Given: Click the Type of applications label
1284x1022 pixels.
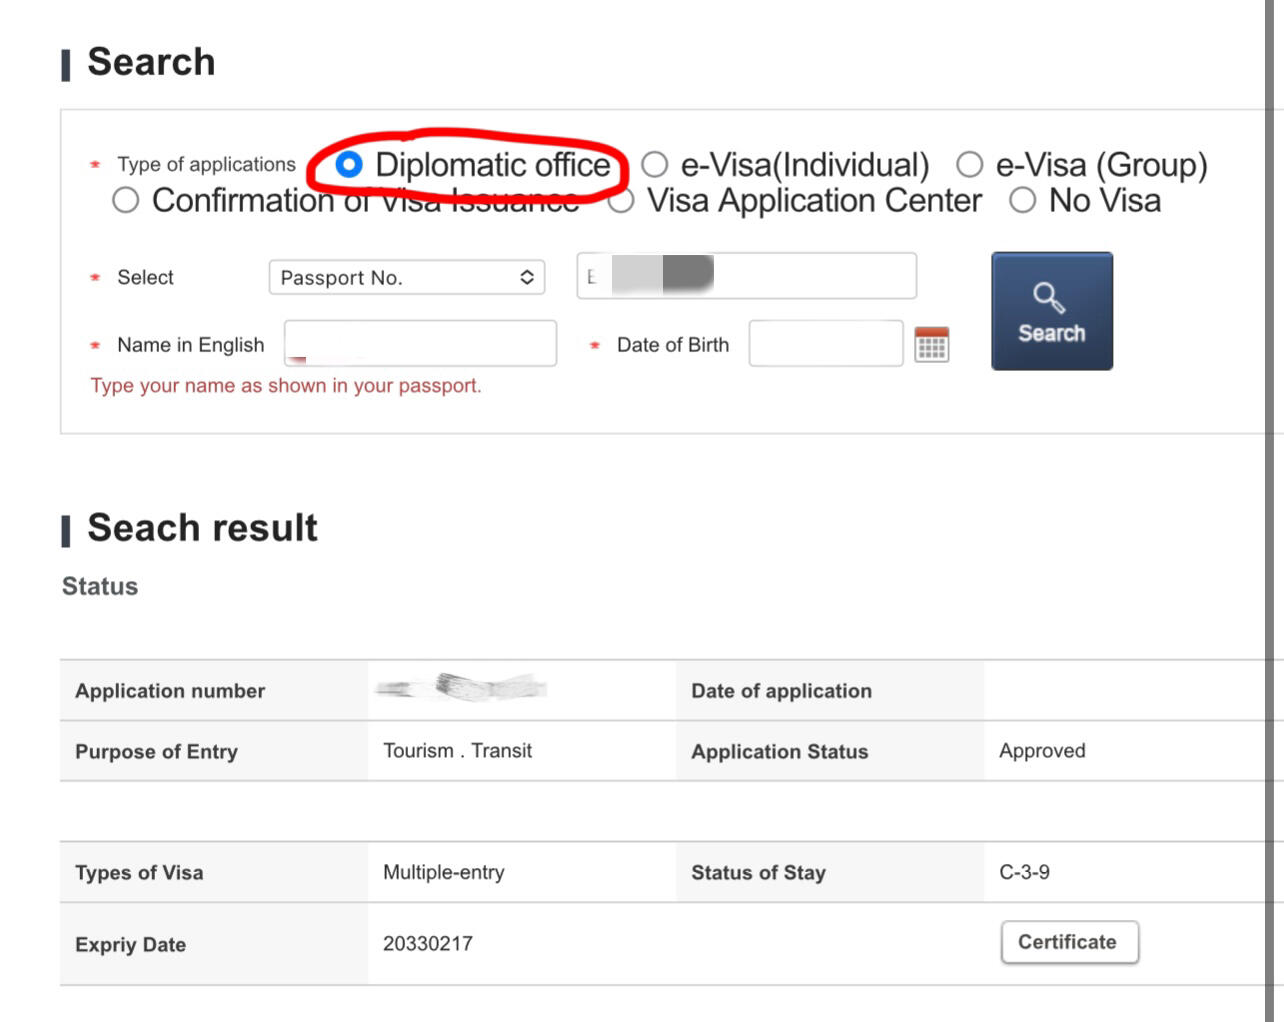Looking at the screenshot, I should click(206, 164).
